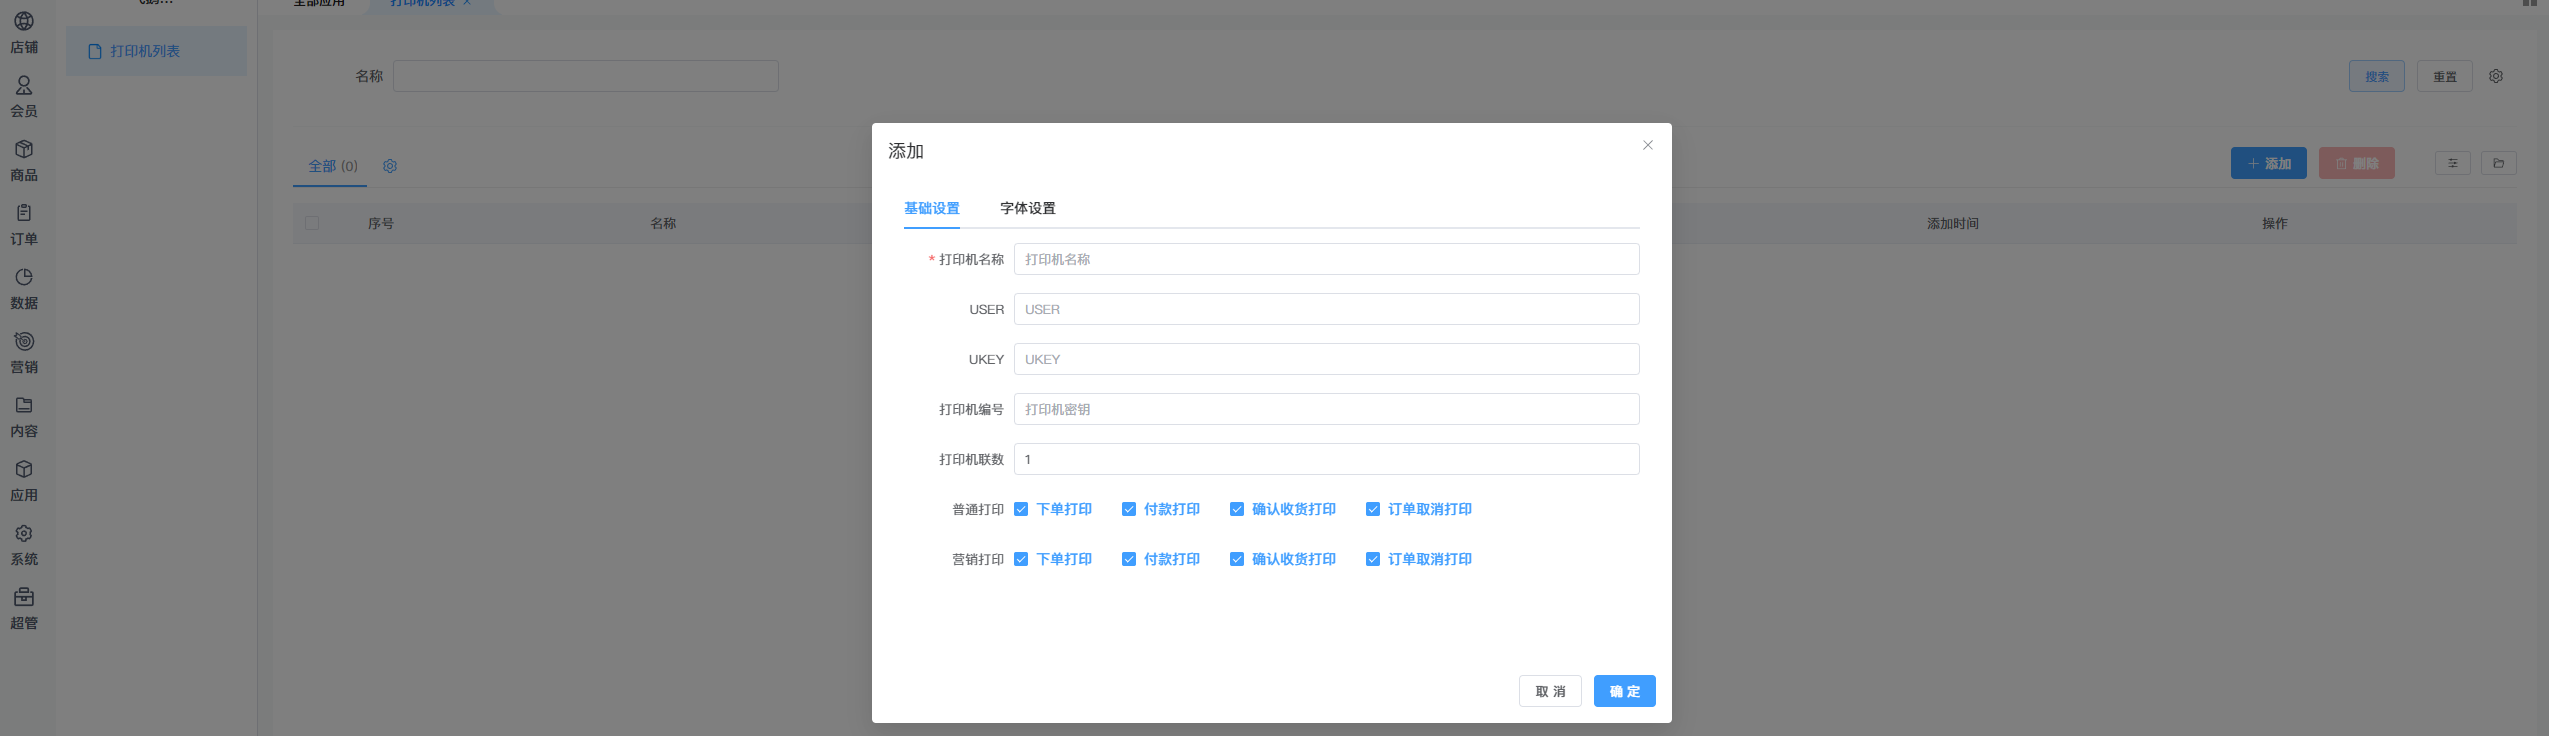Open the 营销 (marketing) sidebar section

pos(24,353)
